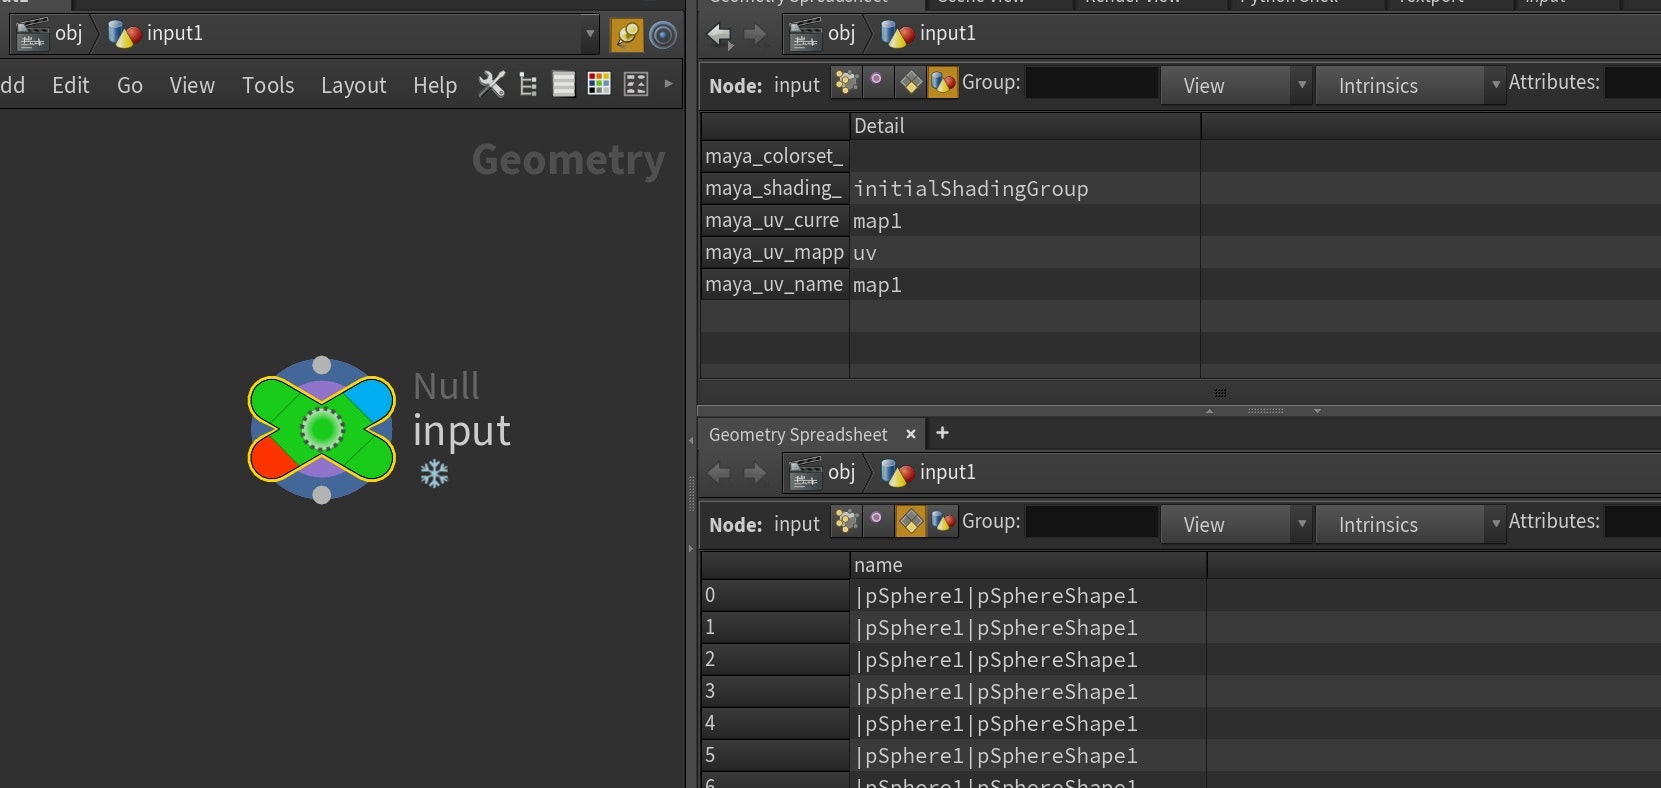This screenshot has width=1661, height=788.
Task: Open the Tools menu
Action: pyautogui.click(x=268, y=85)
